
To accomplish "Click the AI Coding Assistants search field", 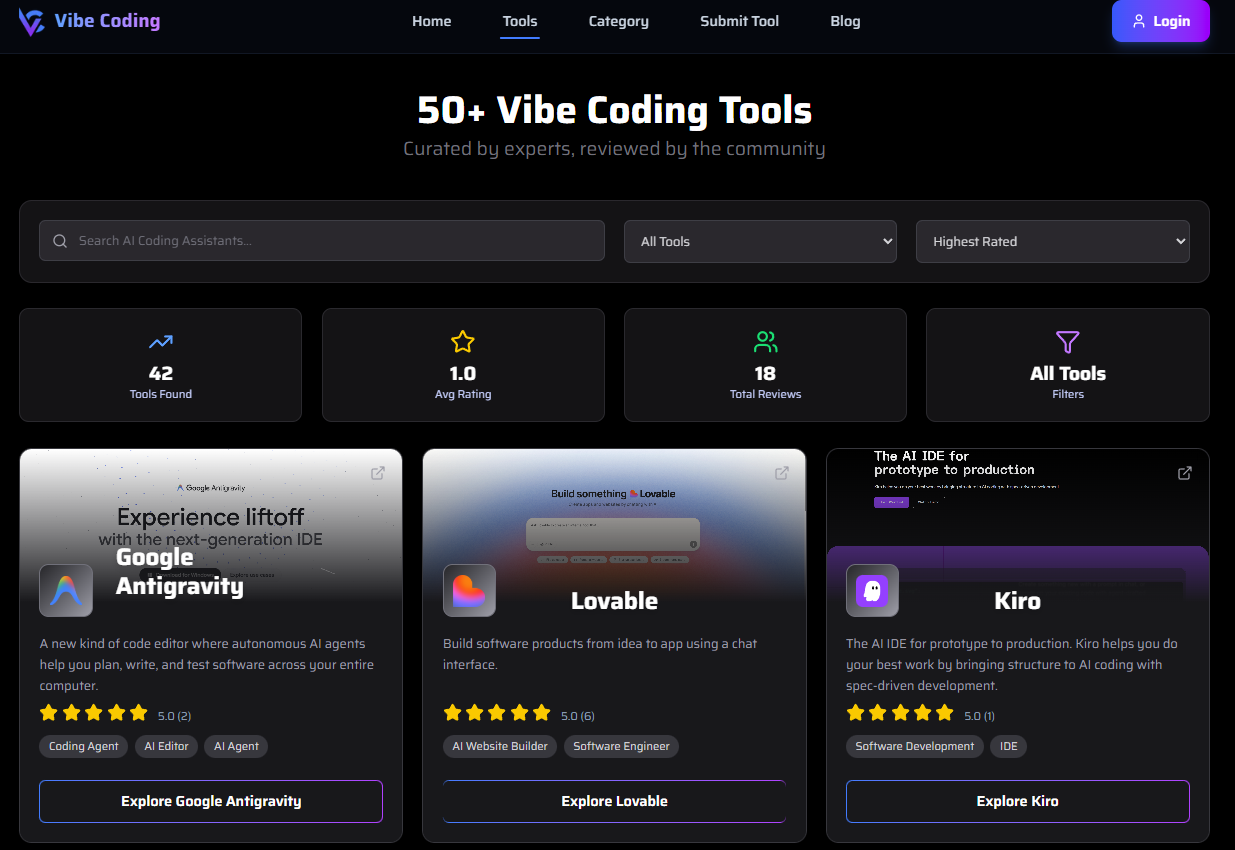I will (x=321, y=241).
